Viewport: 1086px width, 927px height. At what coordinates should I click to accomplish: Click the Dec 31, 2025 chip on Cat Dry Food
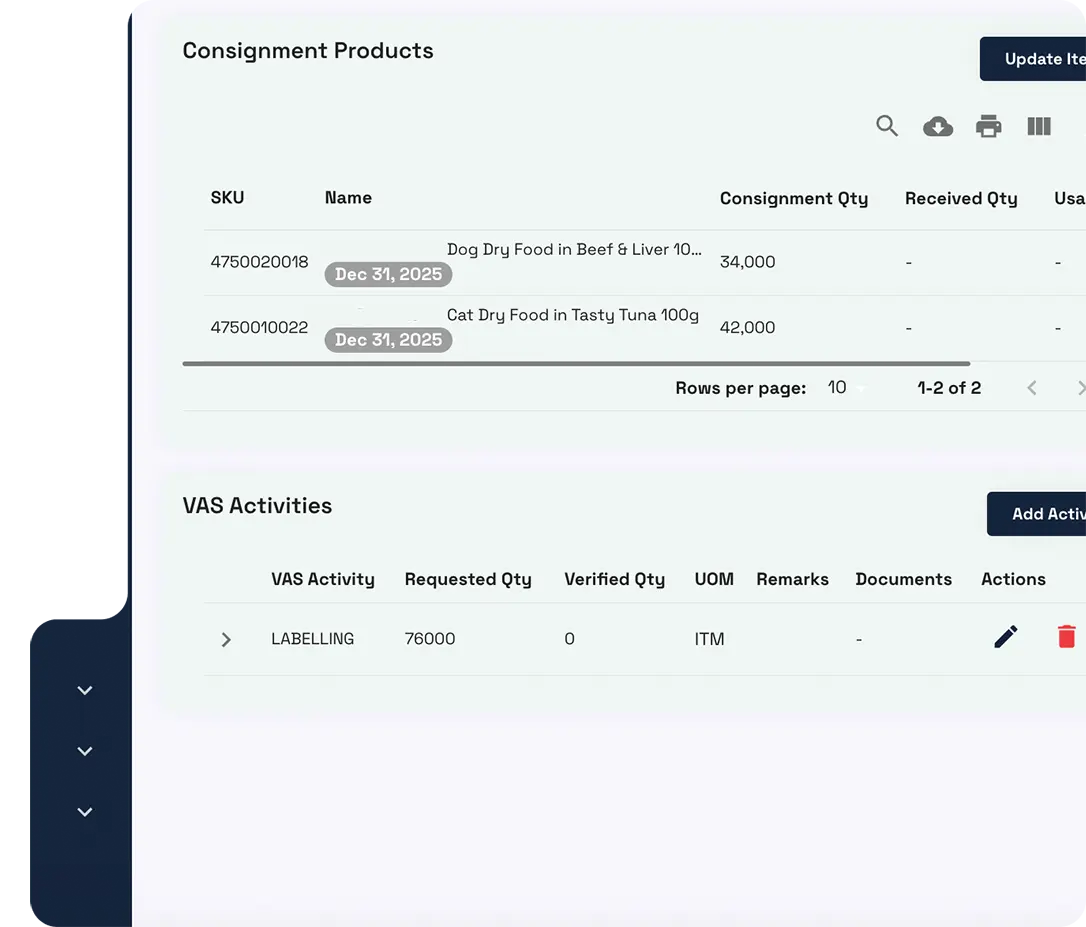pos(388,340)
